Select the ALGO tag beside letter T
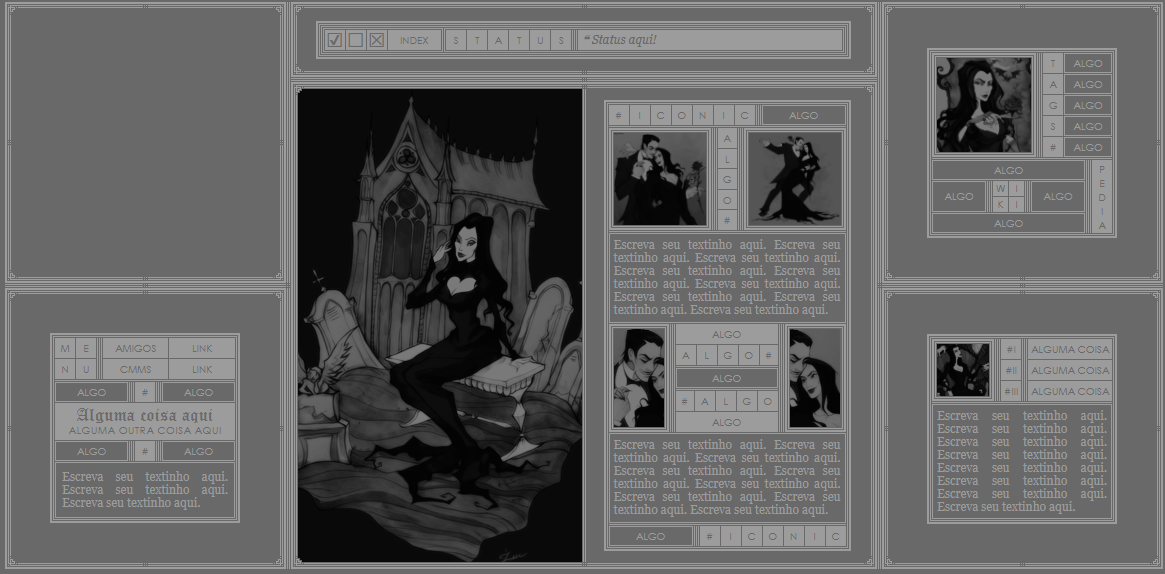 click(1088, 63)
